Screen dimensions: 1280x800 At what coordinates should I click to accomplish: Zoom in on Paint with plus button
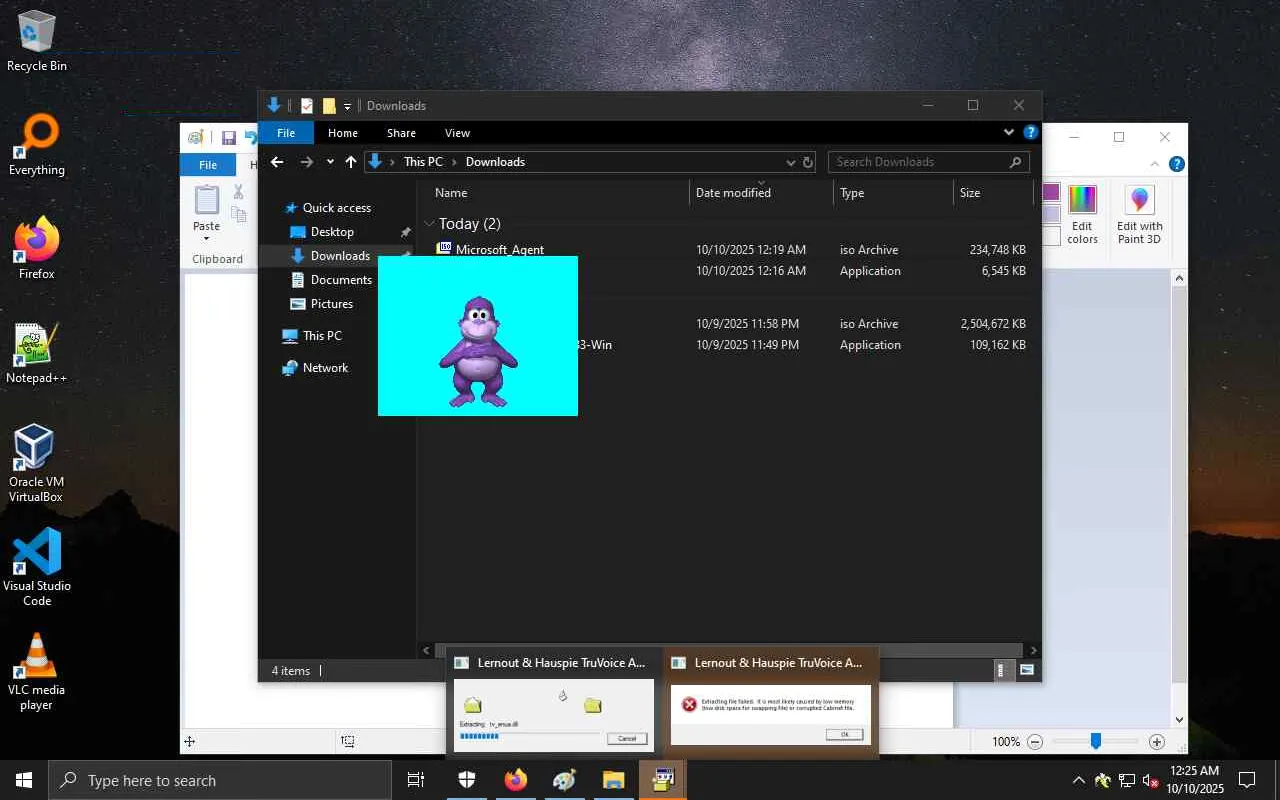[x=1157, y=742]
